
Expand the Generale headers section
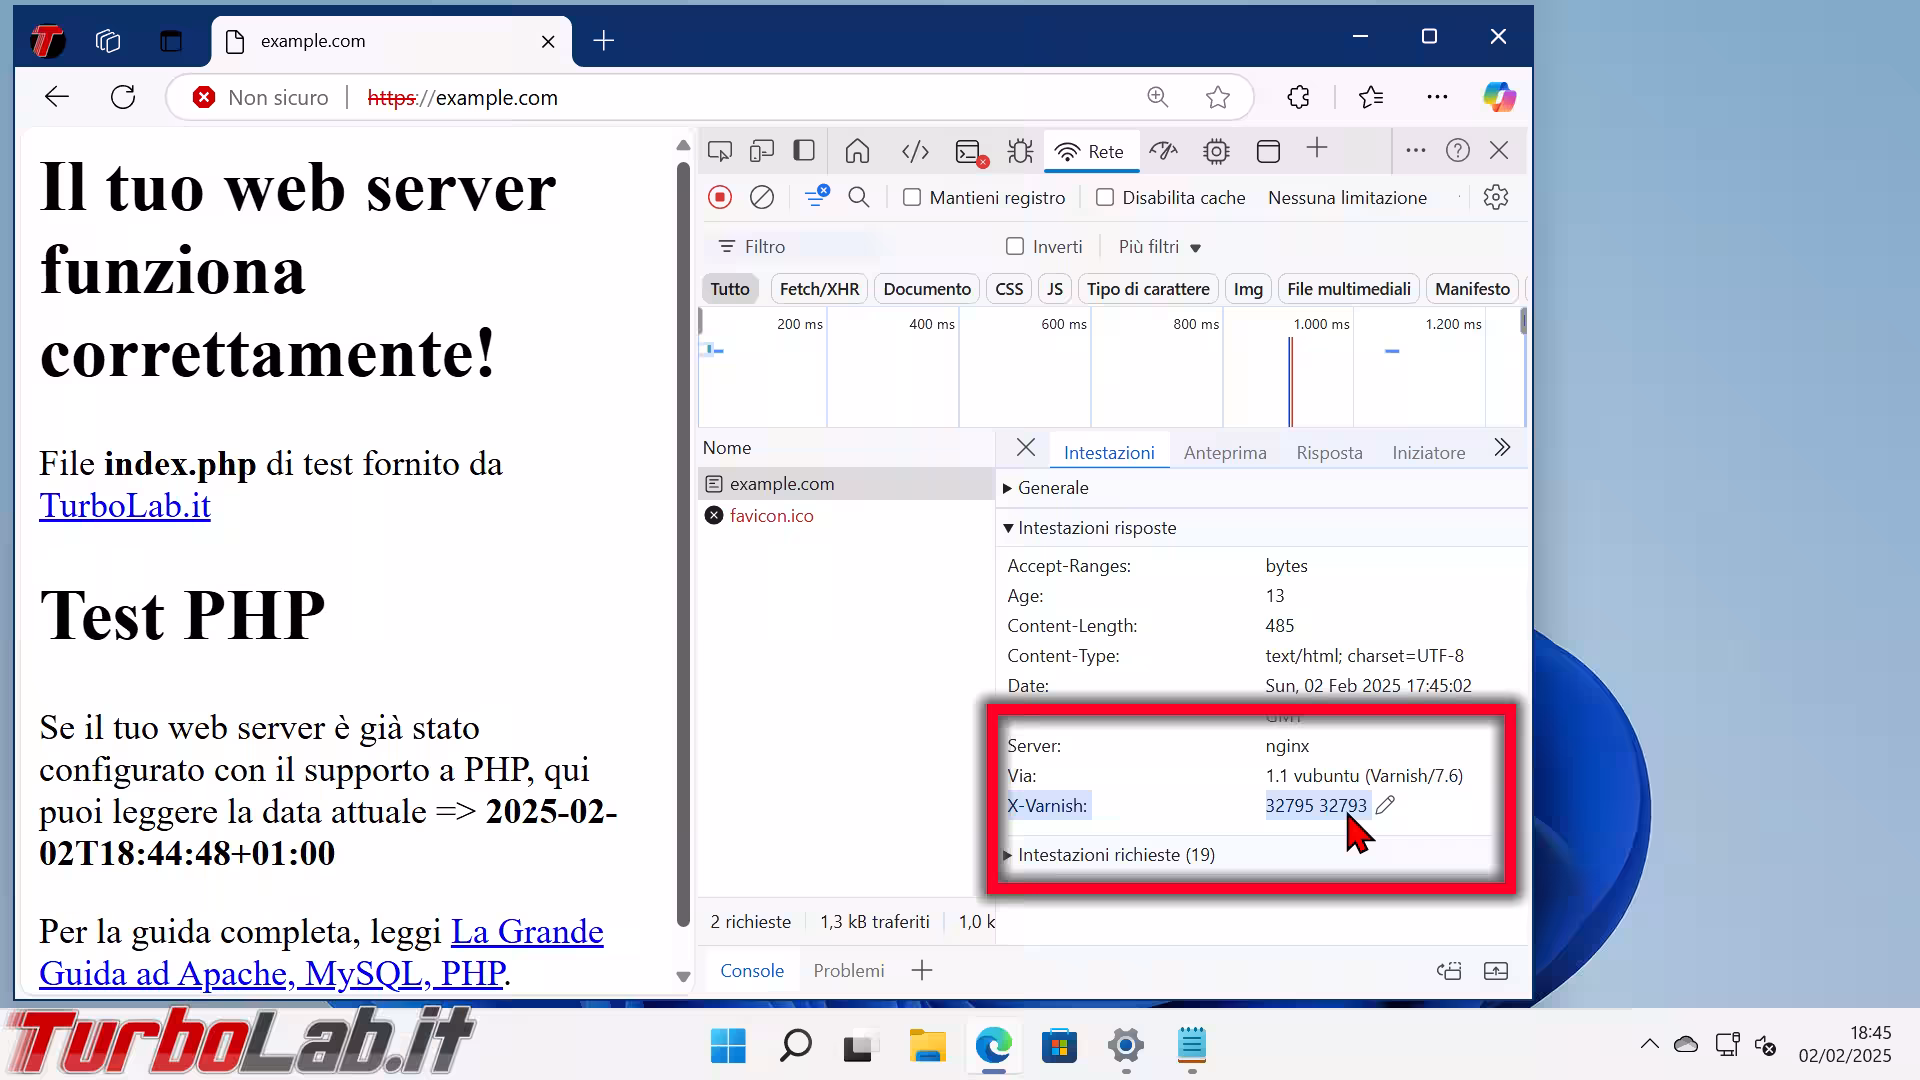coord(1052,488)
